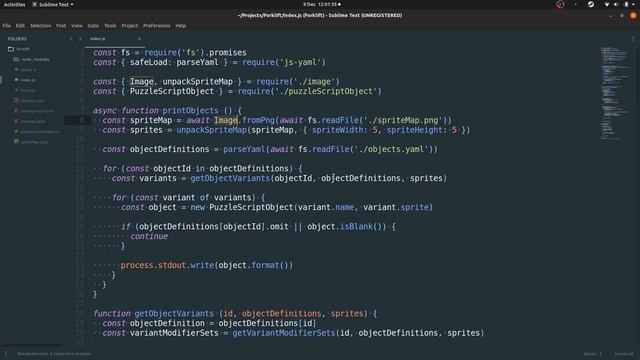Click the Forklift folder icon
The height and width of the screenshot is (360, 640).
(x=11, y=49)
